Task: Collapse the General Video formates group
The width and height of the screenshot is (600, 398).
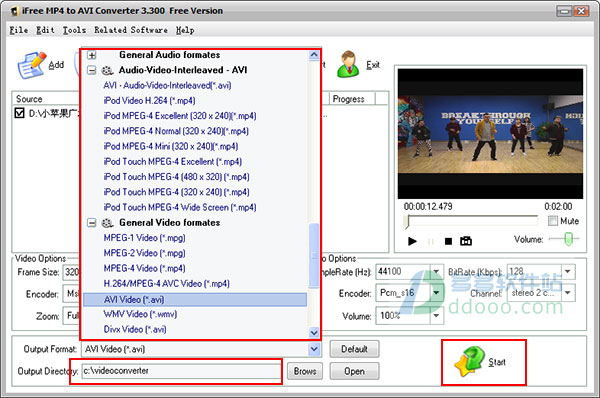Action: [91, 223]
